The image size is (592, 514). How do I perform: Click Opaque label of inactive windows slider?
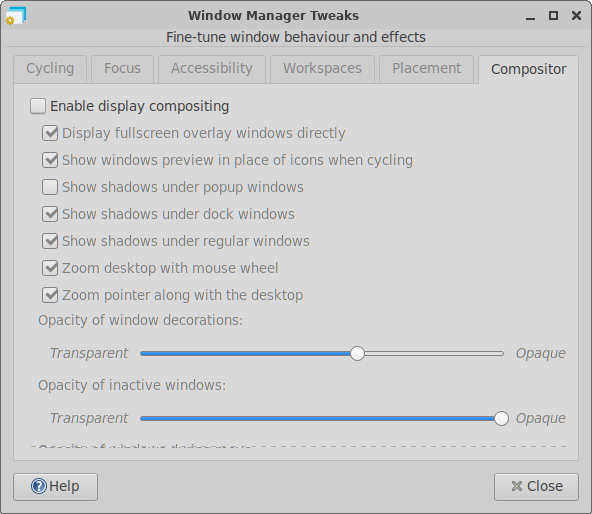click(541, 418)
